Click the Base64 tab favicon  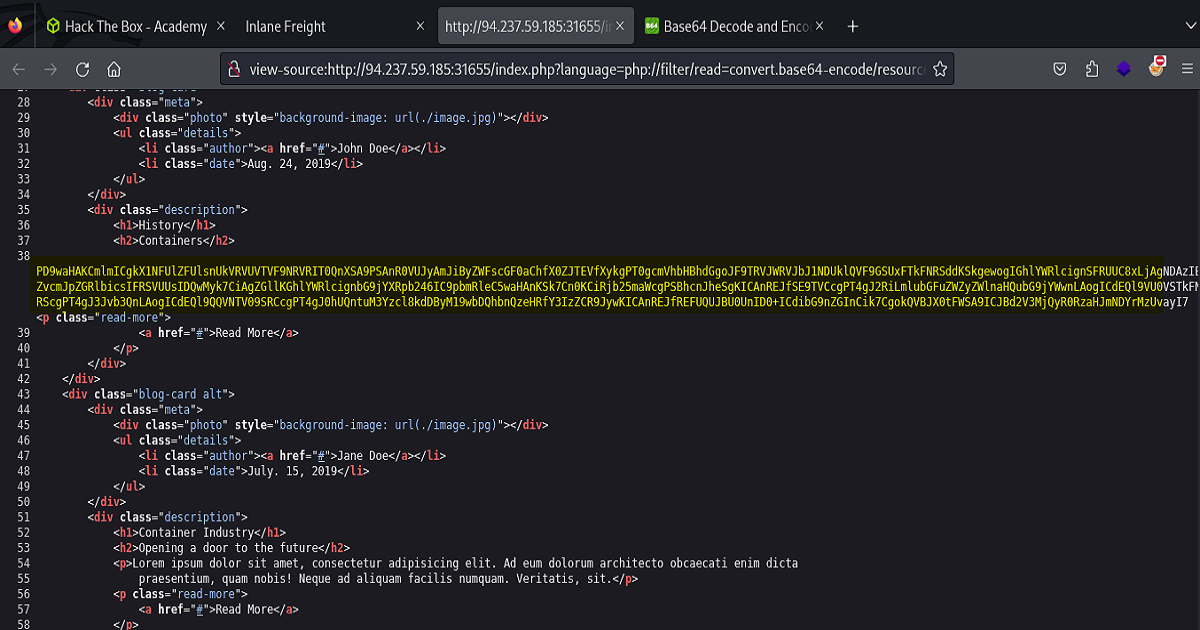652,27
